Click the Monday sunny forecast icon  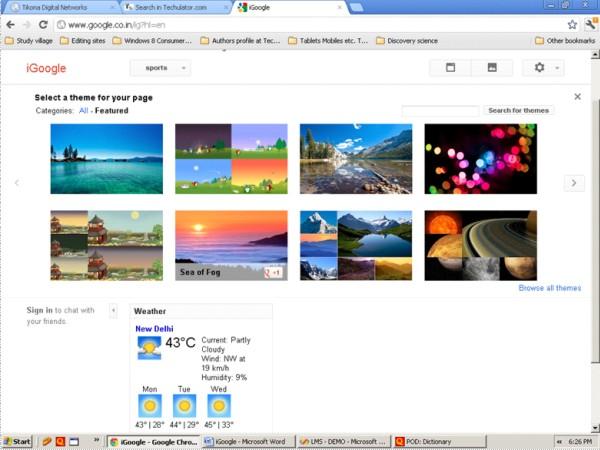(x=150, y=406)
